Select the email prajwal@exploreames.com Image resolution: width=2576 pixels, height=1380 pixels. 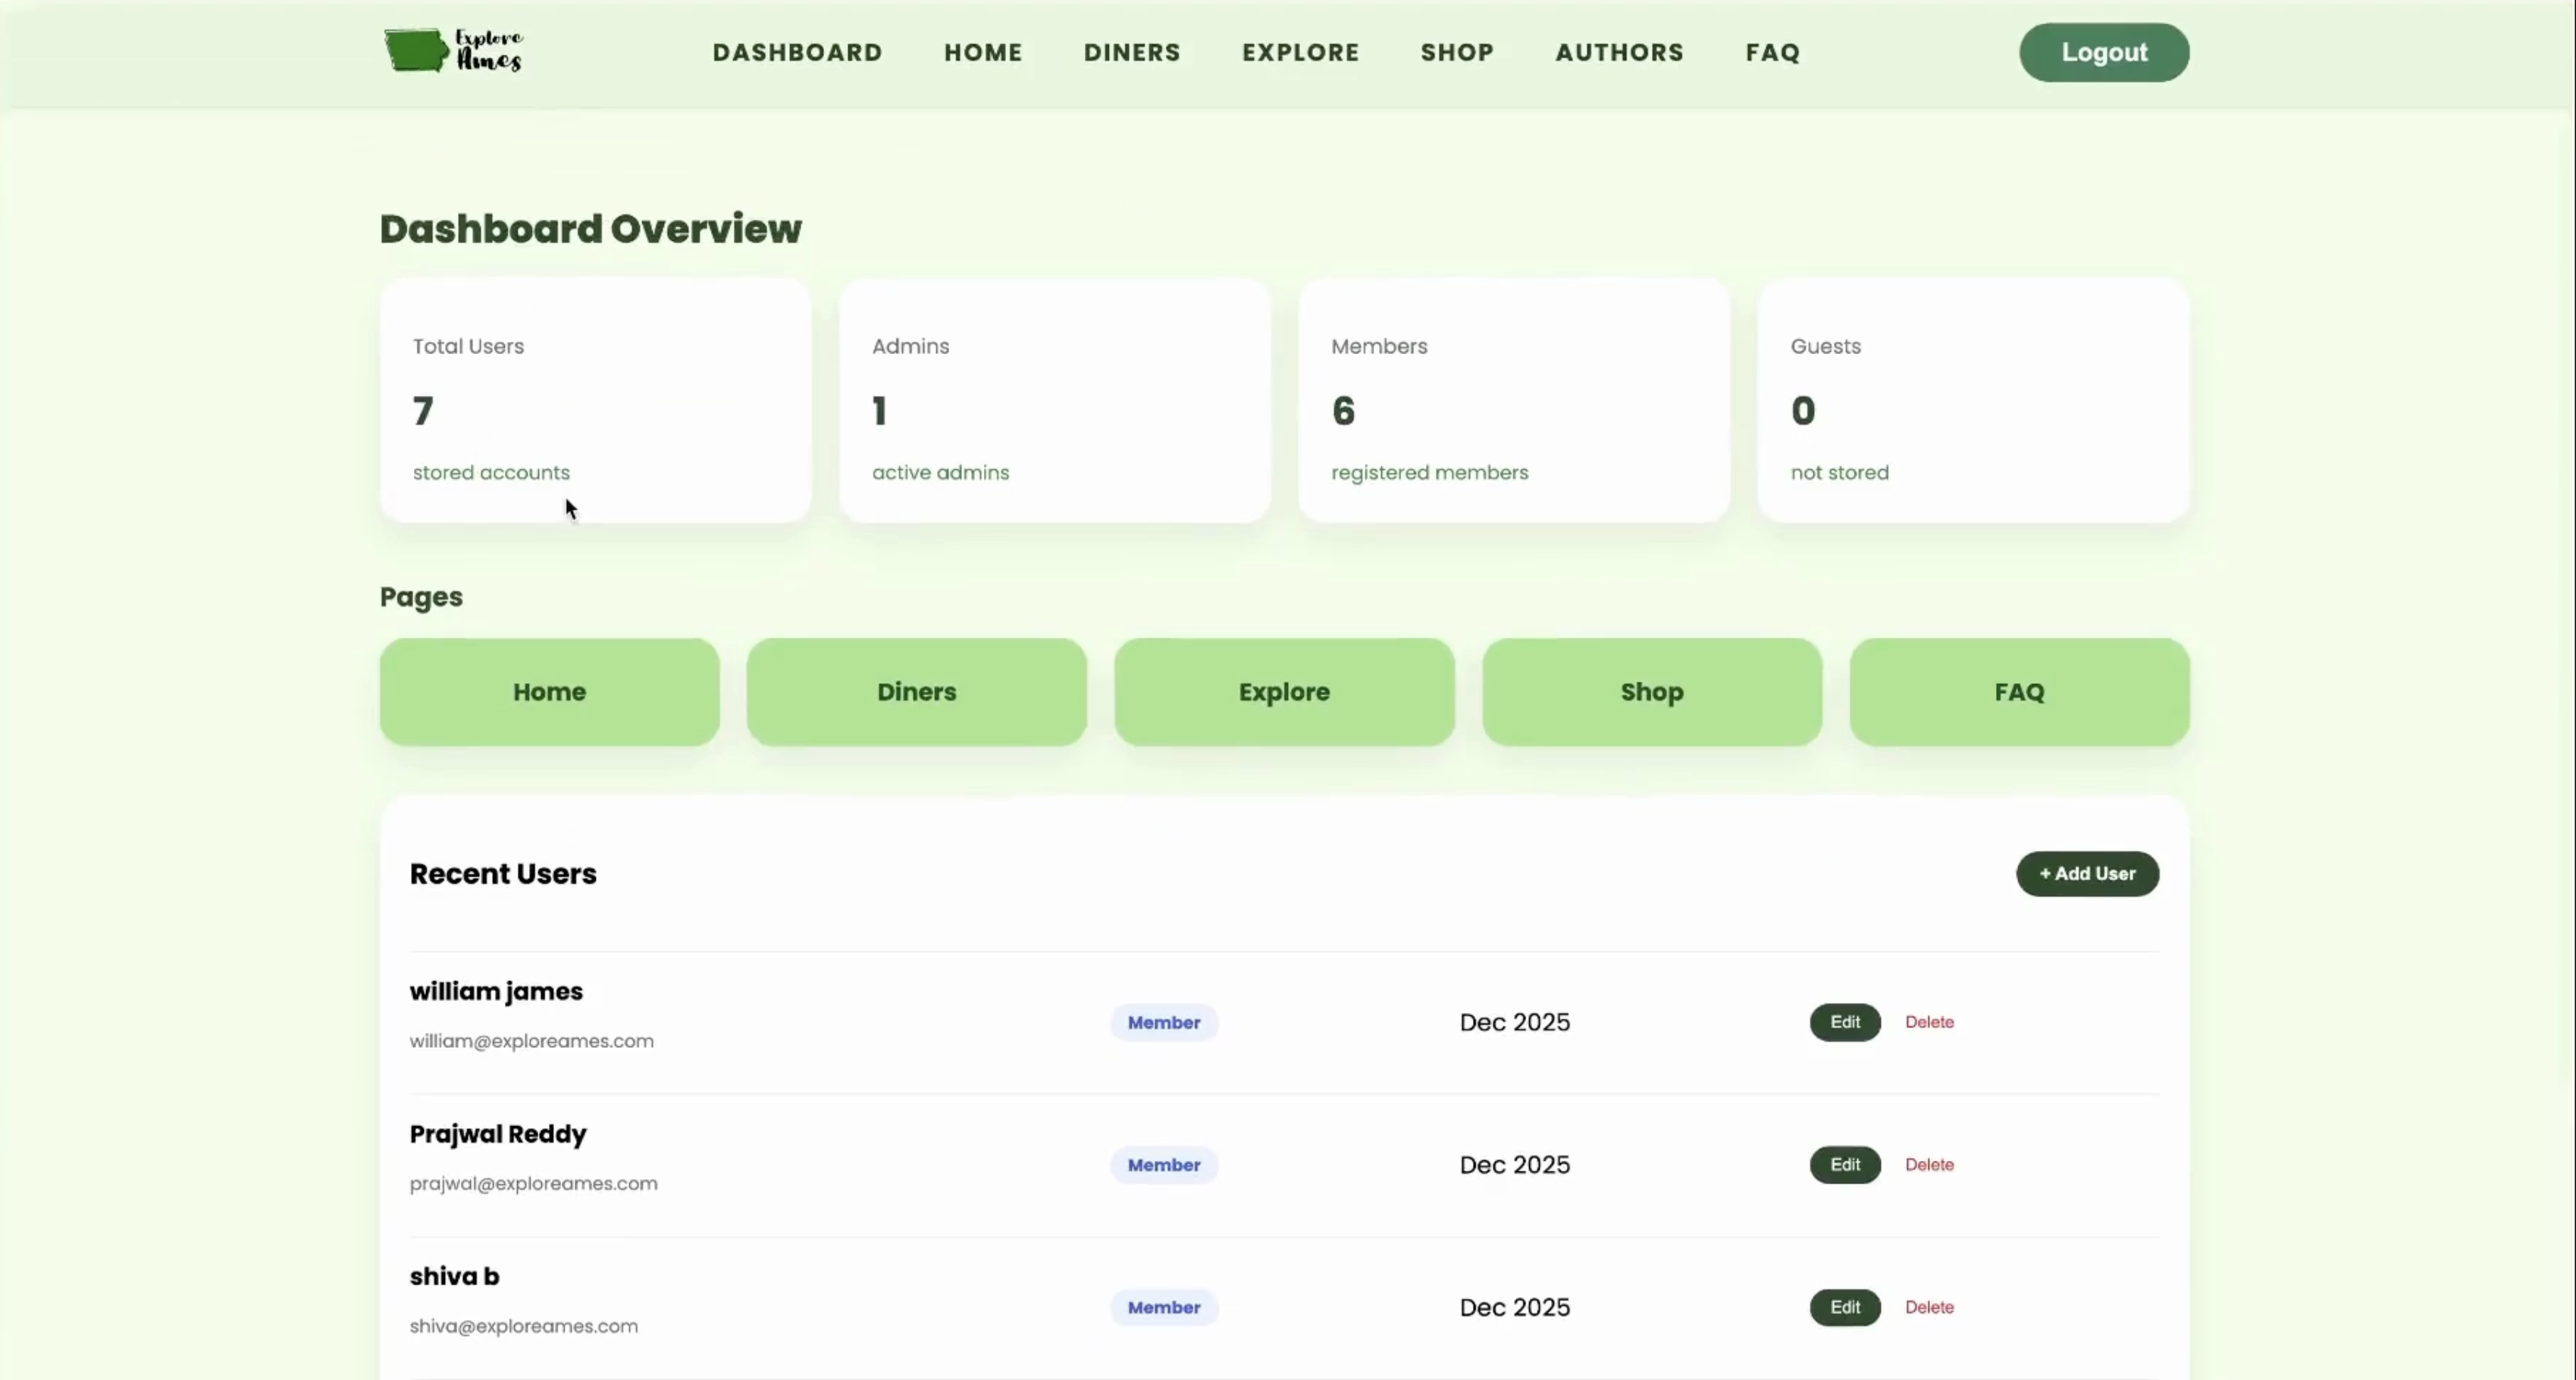click(x=533, y=1183)
